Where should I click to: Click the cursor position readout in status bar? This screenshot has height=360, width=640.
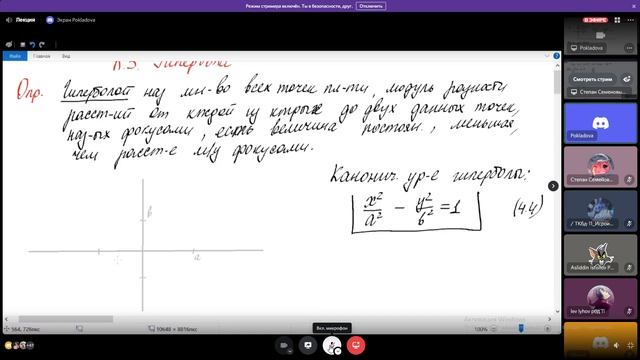coord(25,329)
